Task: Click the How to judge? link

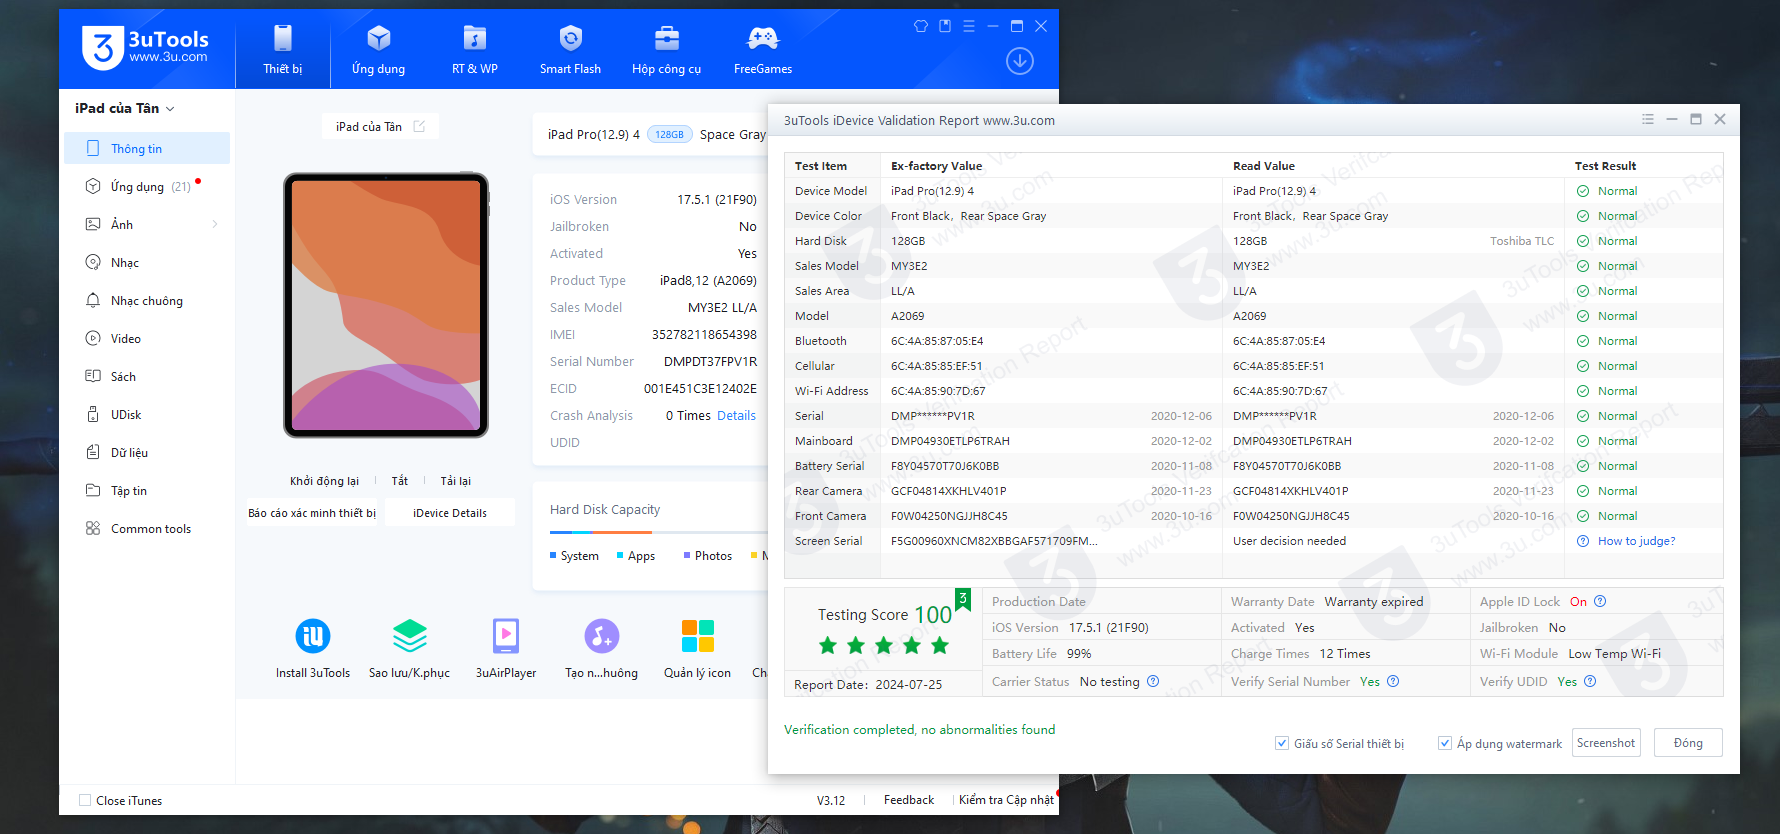Action: [1636, 541]
